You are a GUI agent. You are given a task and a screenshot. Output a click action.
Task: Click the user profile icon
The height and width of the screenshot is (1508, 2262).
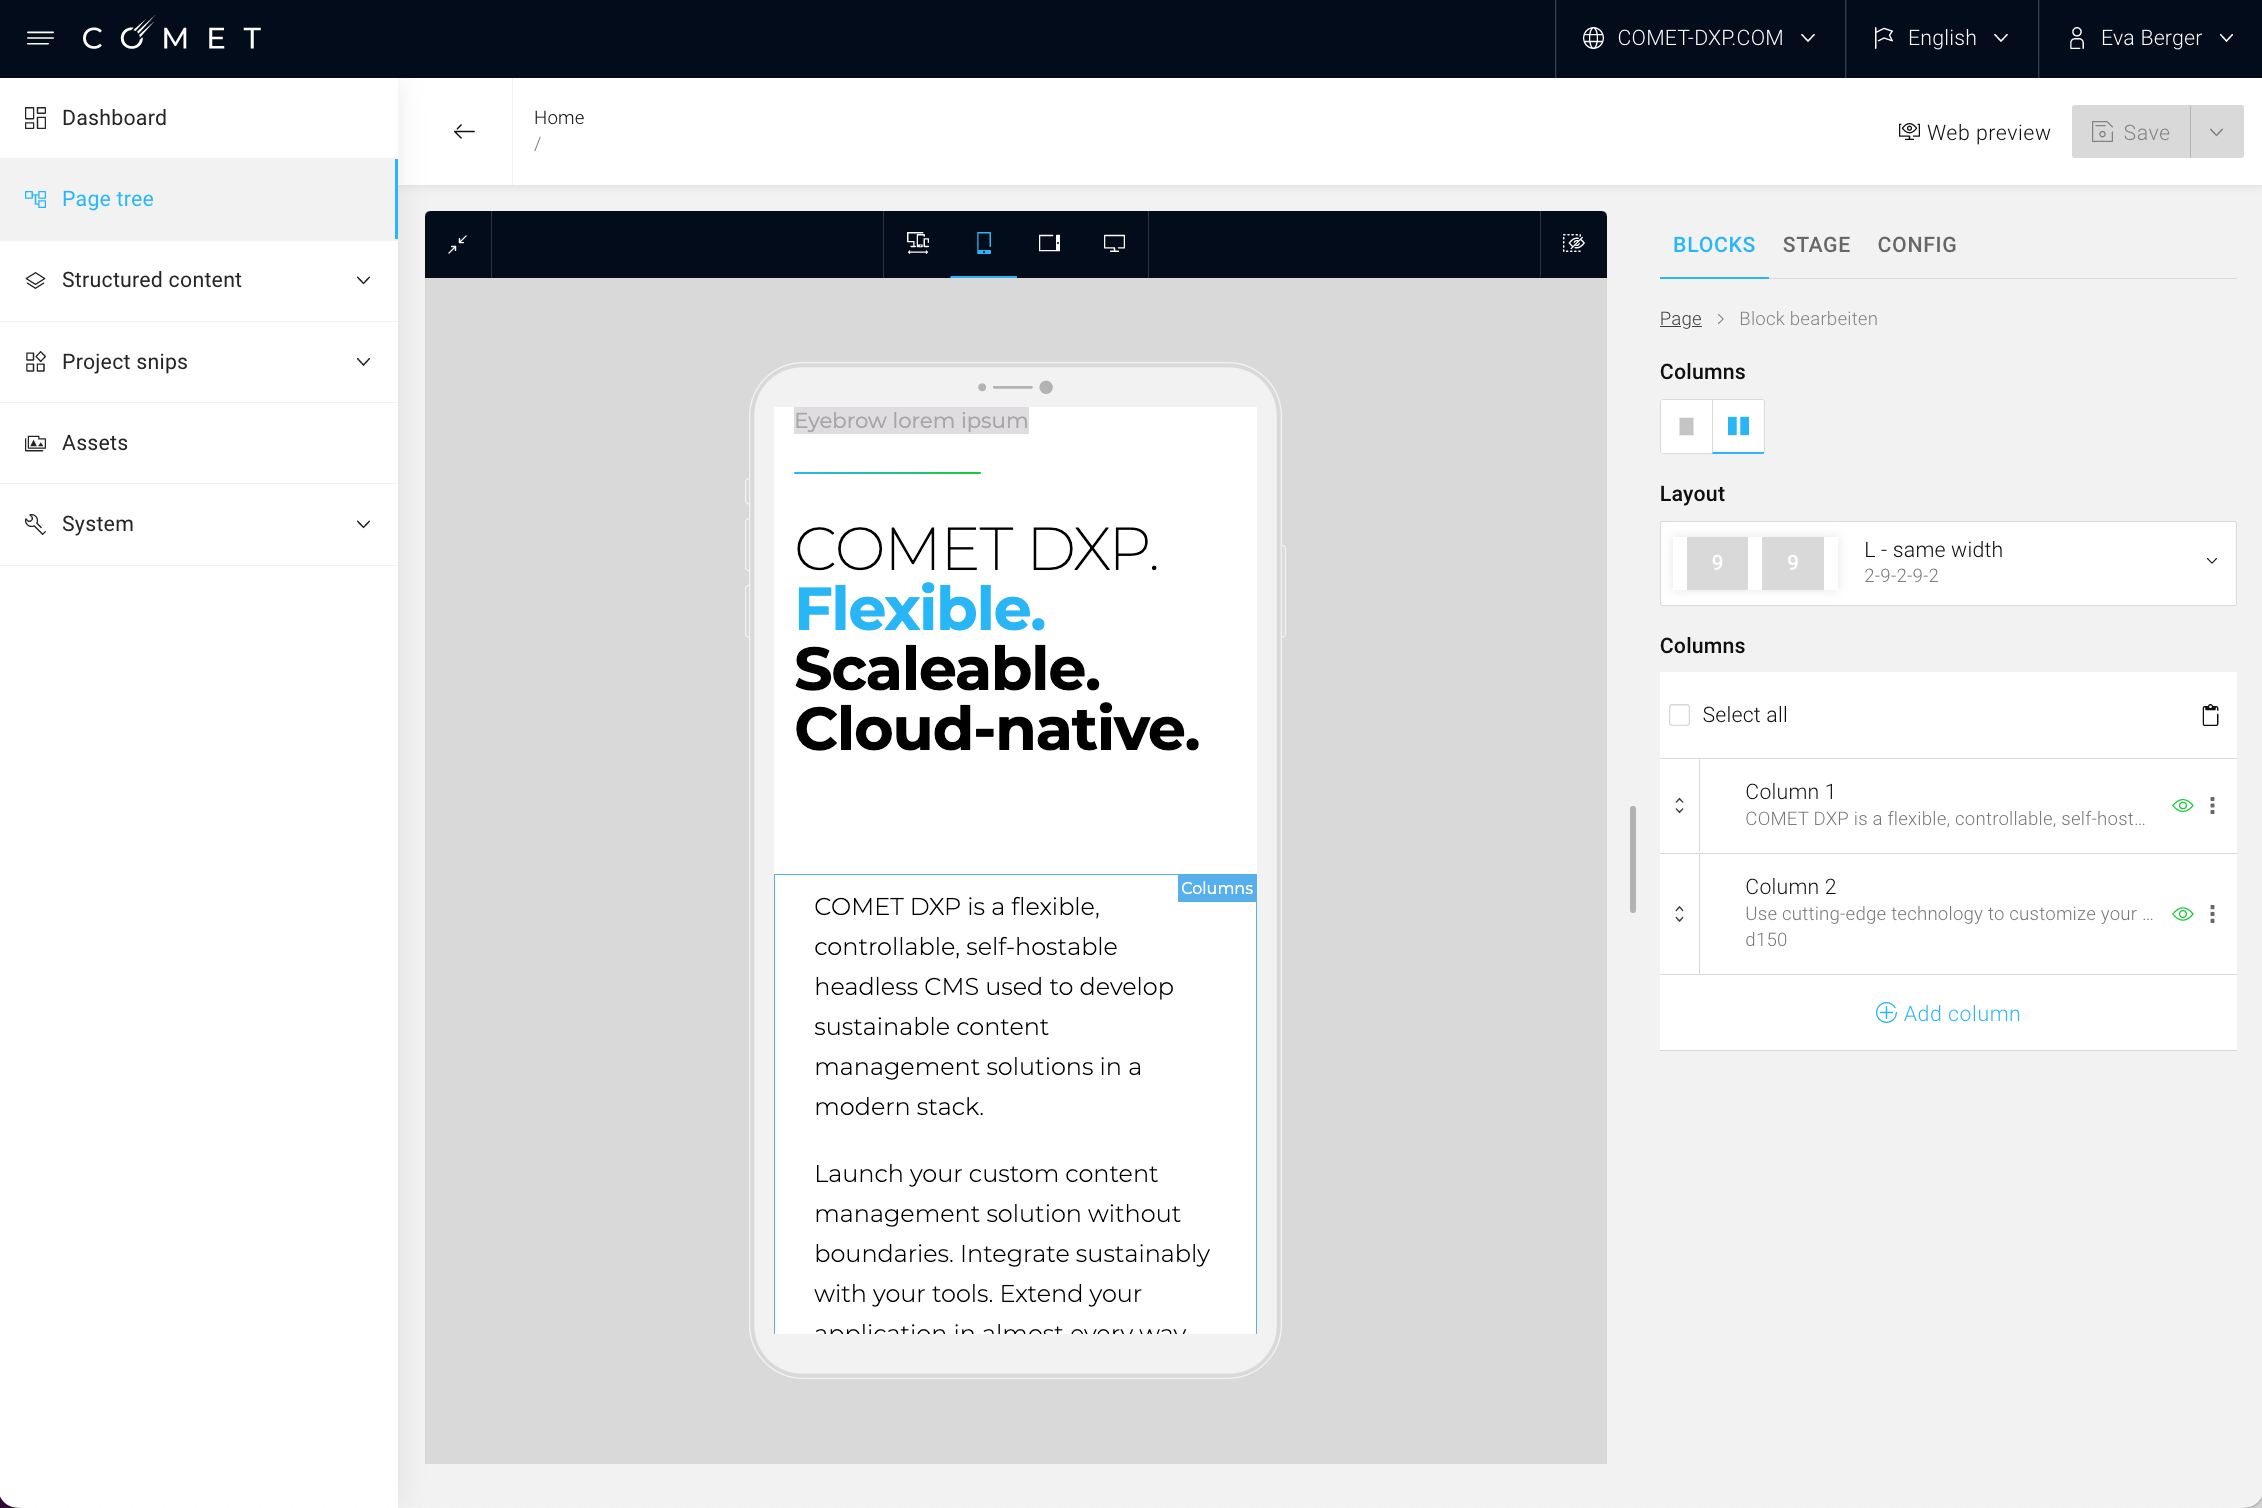(x=2077, y=38)
